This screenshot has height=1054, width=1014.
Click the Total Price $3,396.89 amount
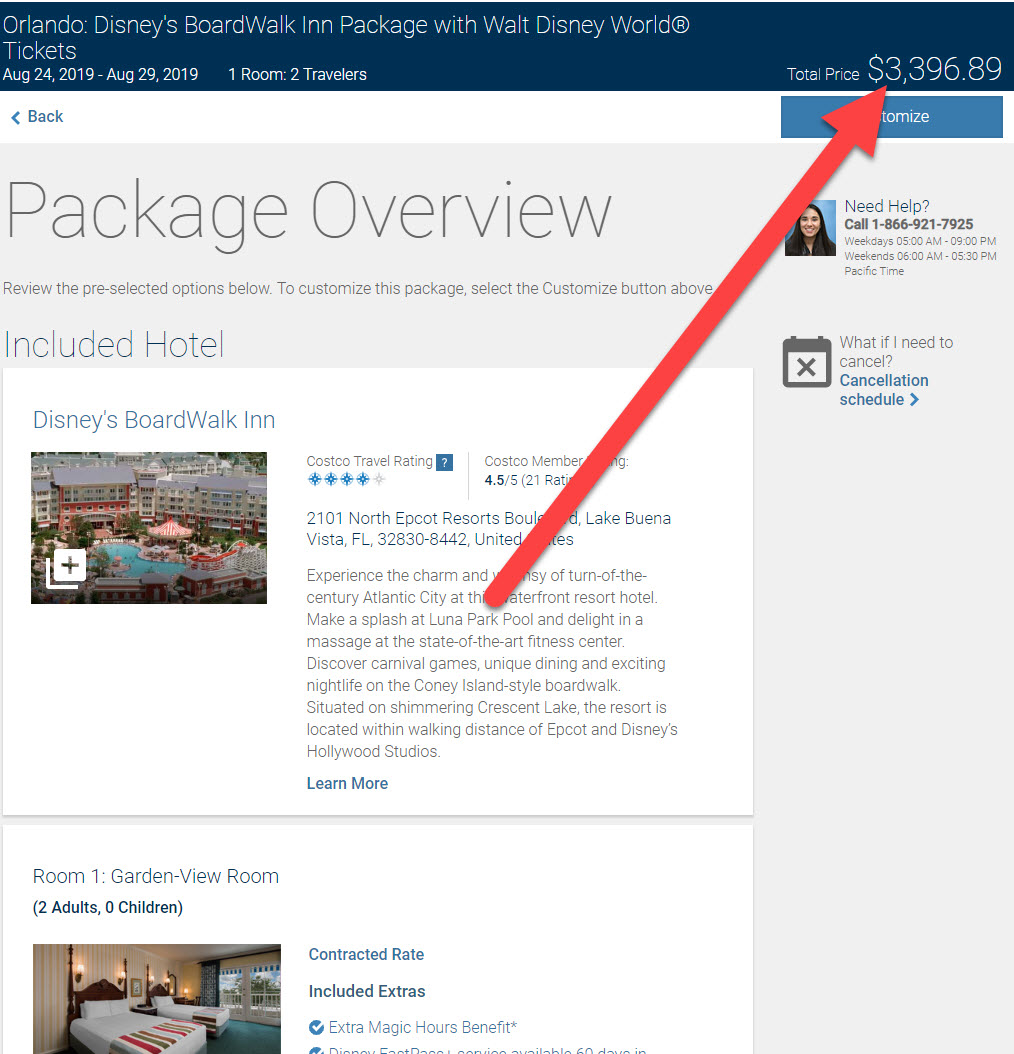(x=934, y=69)
